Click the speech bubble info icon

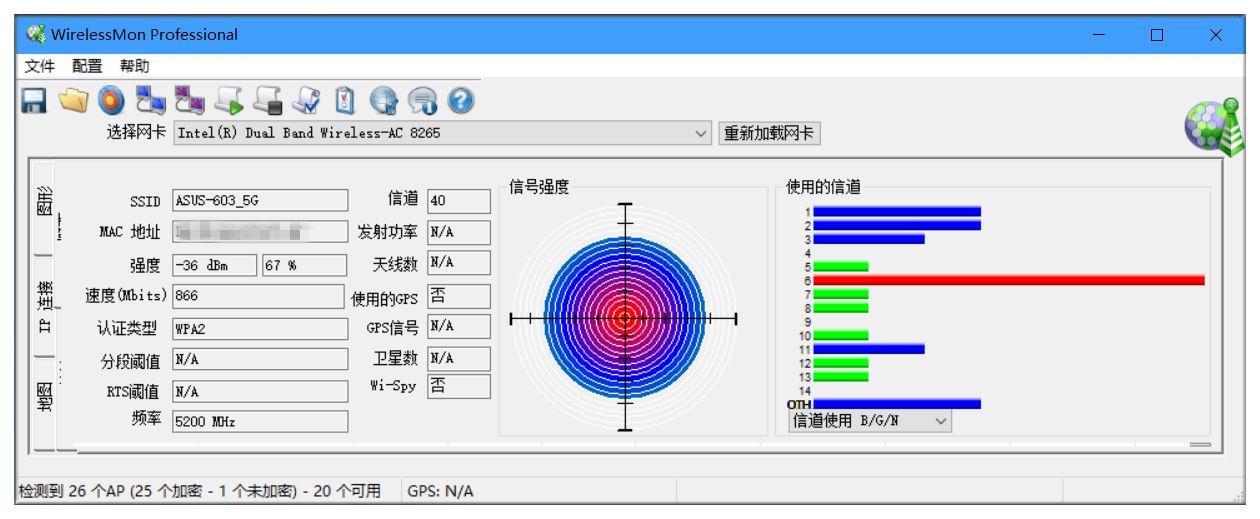421,100
